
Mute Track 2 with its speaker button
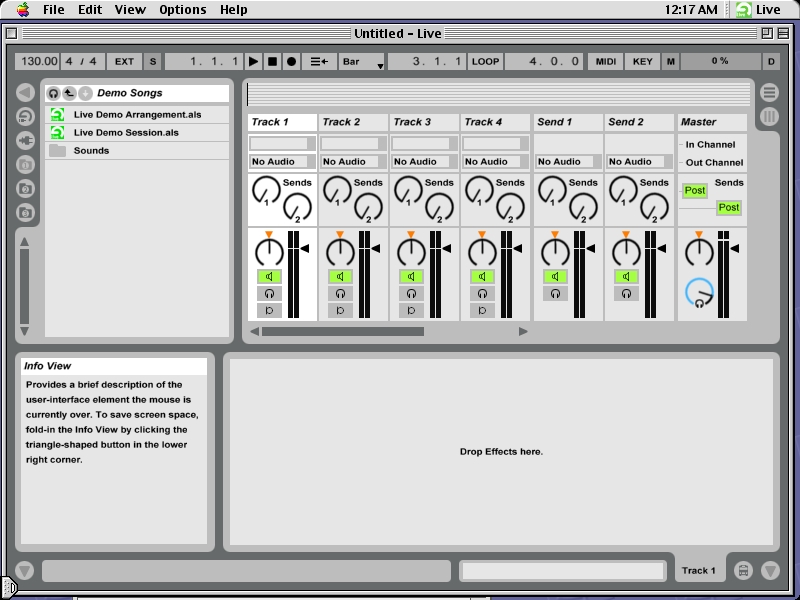tap(340, 277)
